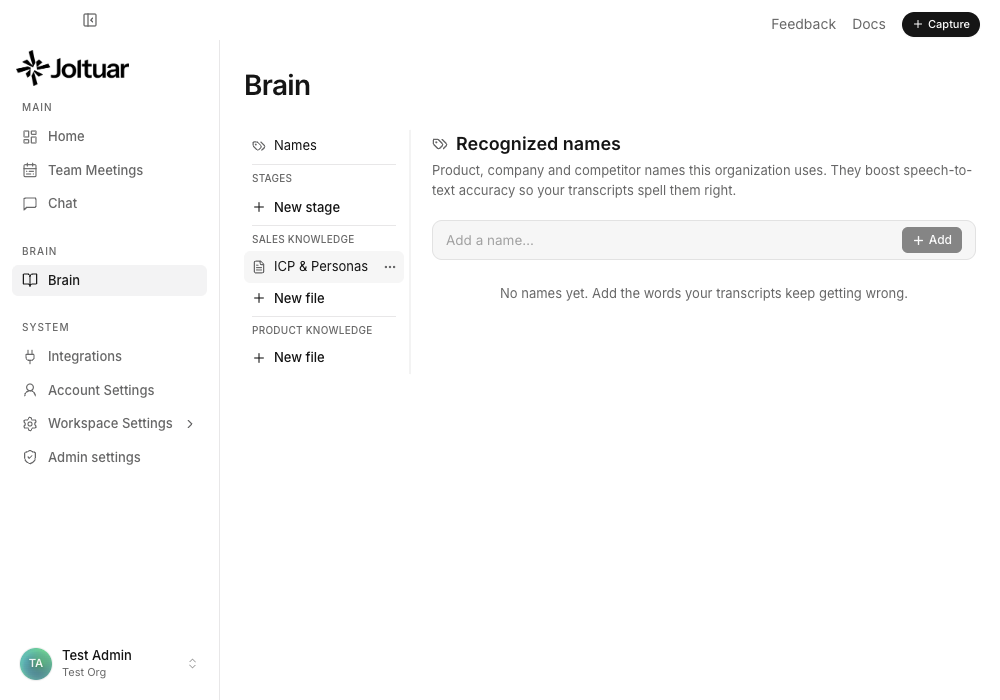Click the TA user avatar
This screenshot has width=1000, height=700.
coord(36,664)
